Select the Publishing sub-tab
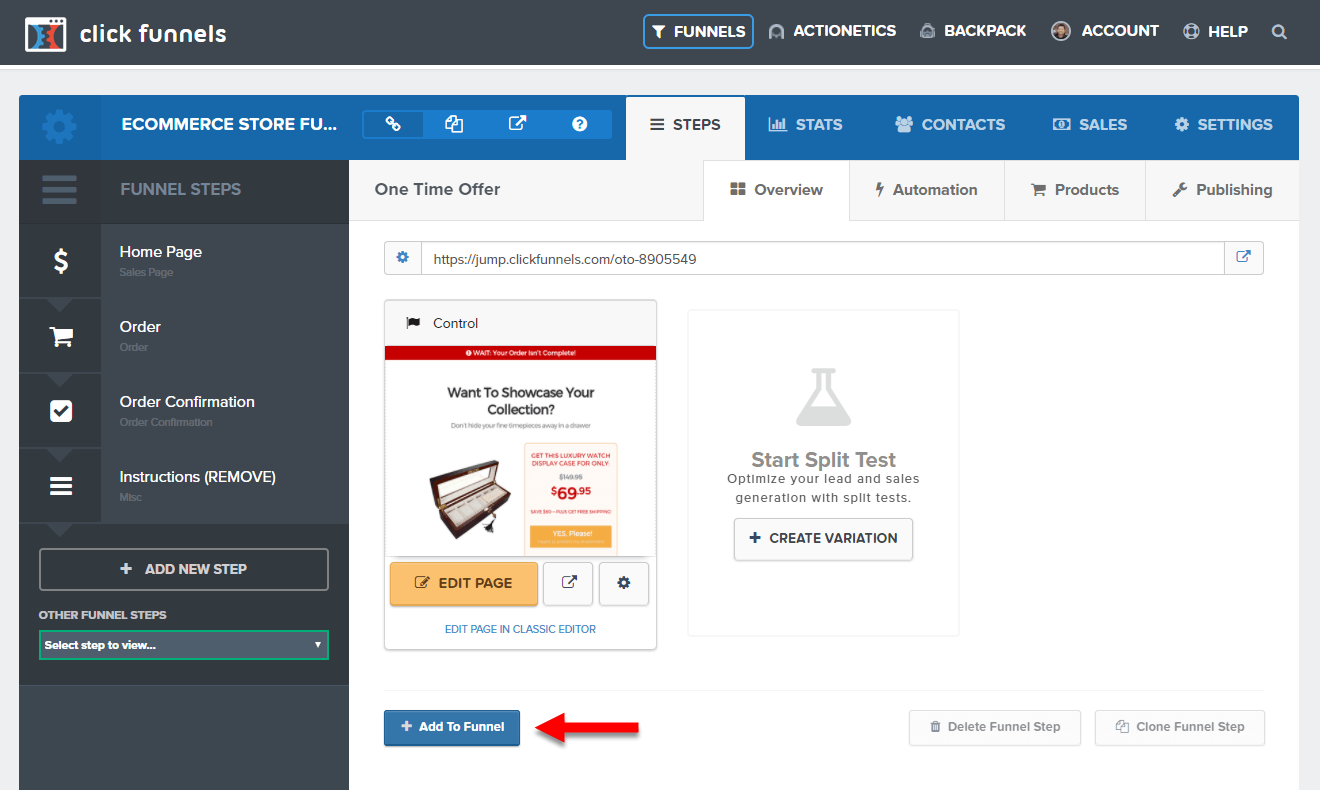The height and width of the screenshot is (790, 1320). (x=1222, y=190)
